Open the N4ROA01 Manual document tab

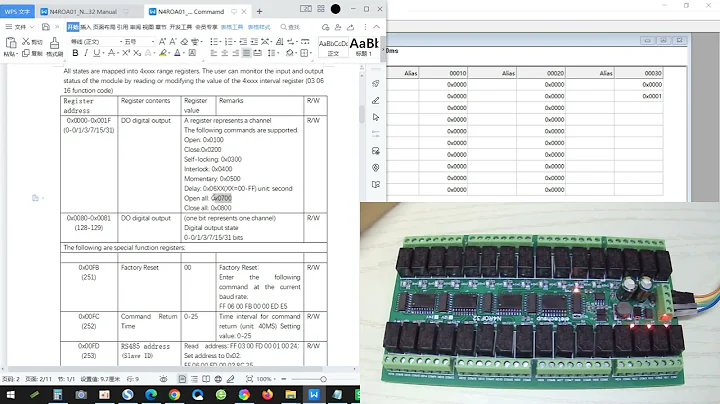(83, 11)
